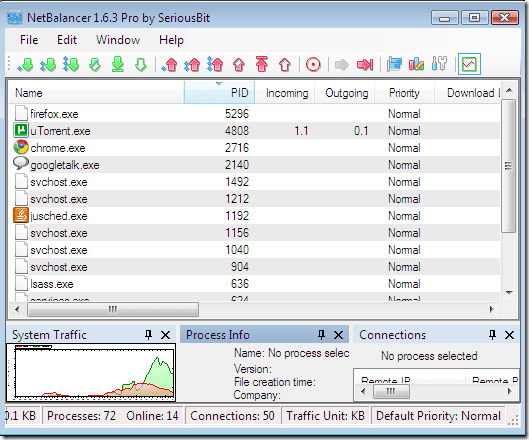Click green download arrow with bottom bar
529x440 pixels.
(117, 64)
